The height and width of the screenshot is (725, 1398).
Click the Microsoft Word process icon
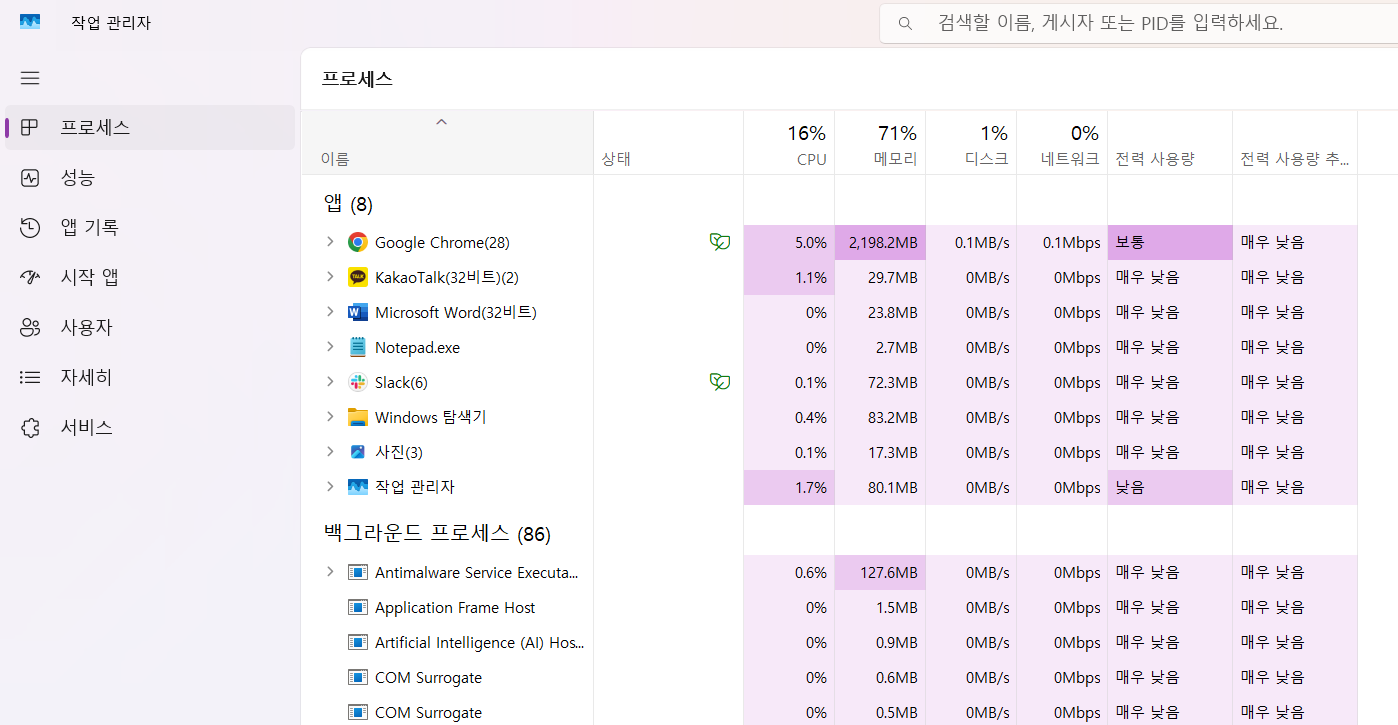click(358, 312)
